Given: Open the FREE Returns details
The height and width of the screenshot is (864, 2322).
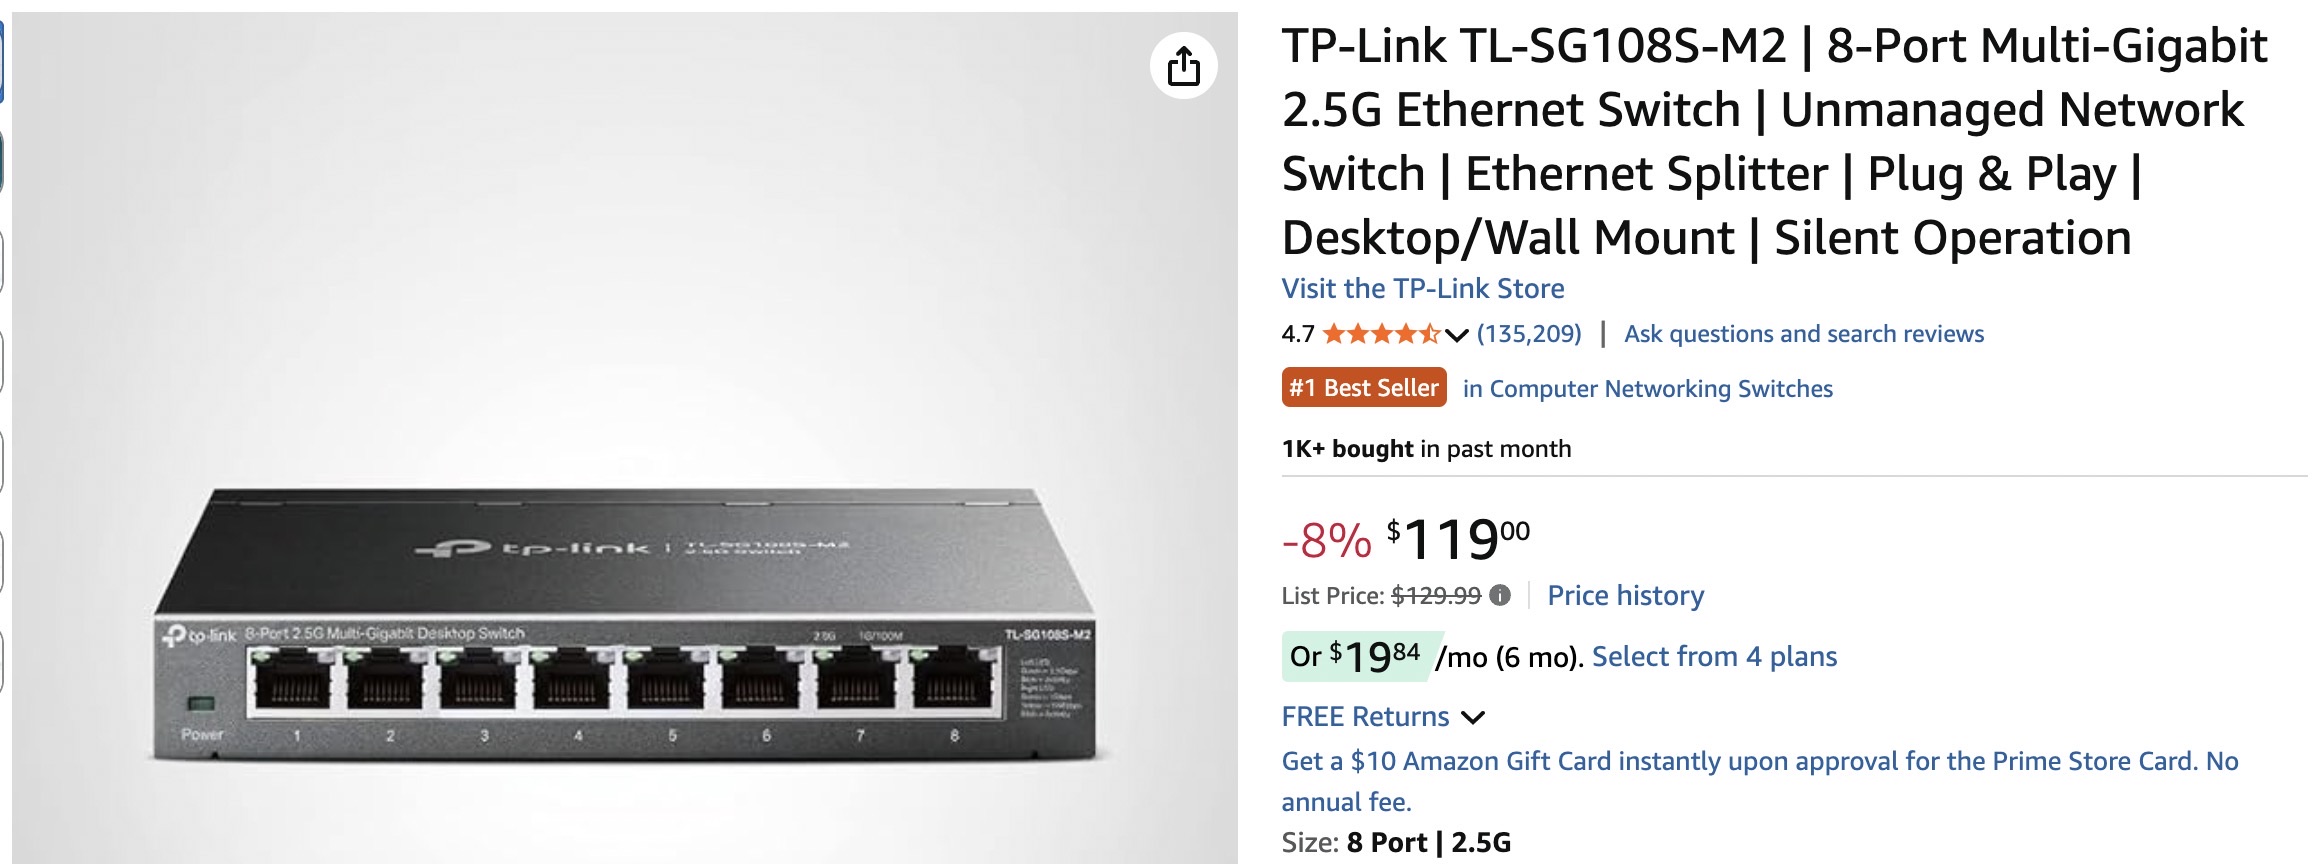Looking at the screenshot, I should tap(1365, 717).
